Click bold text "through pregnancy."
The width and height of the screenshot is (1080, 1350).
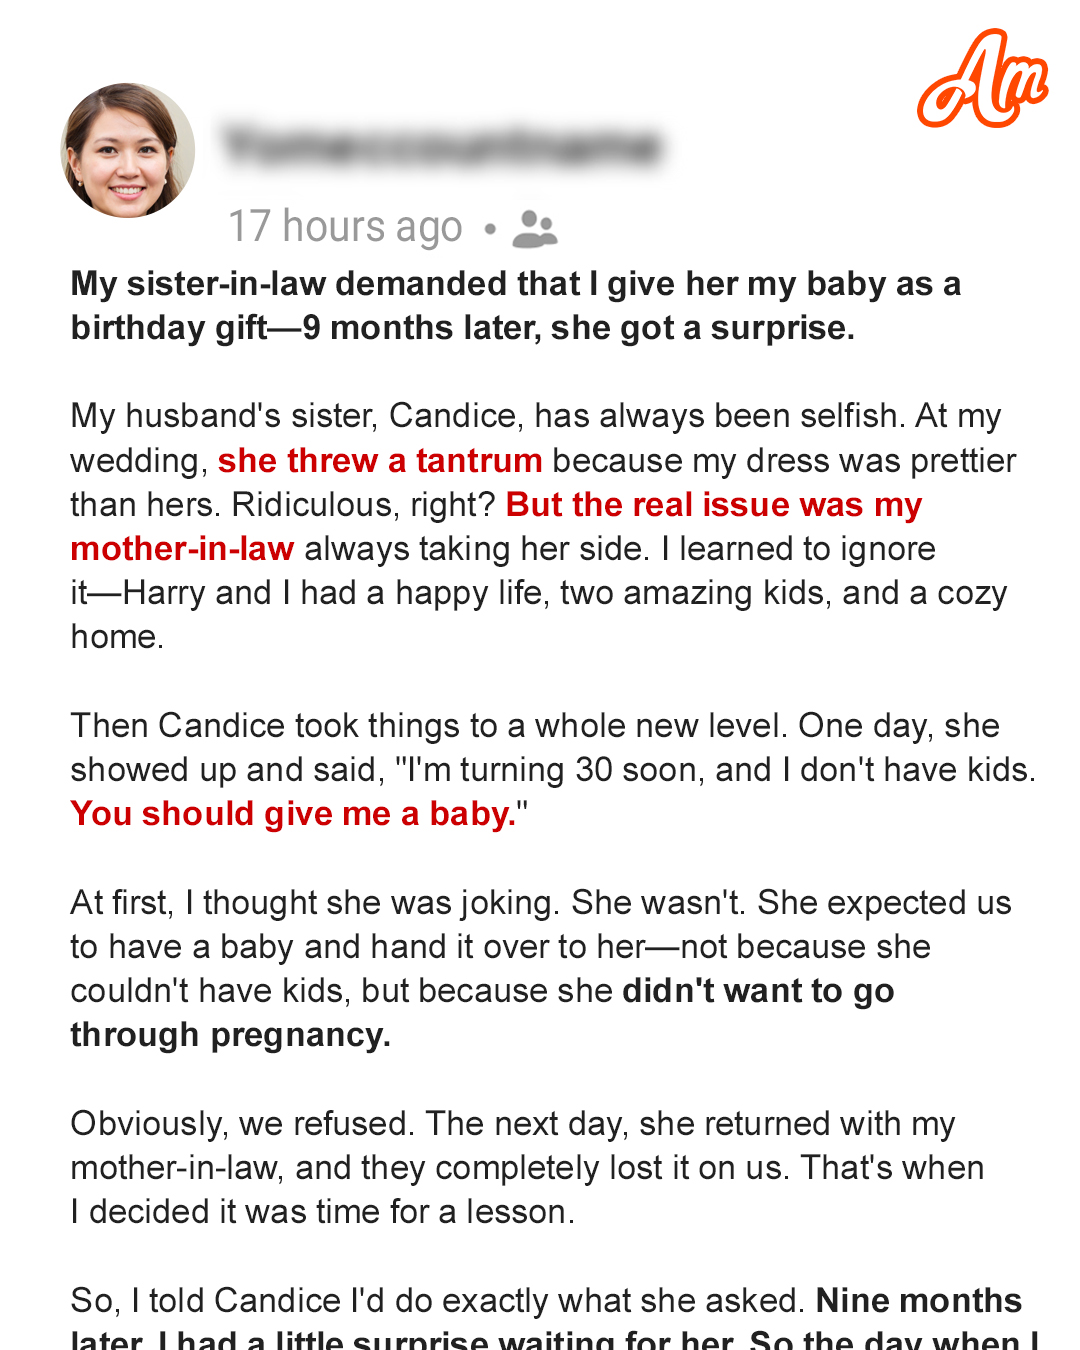point(230,1035)
